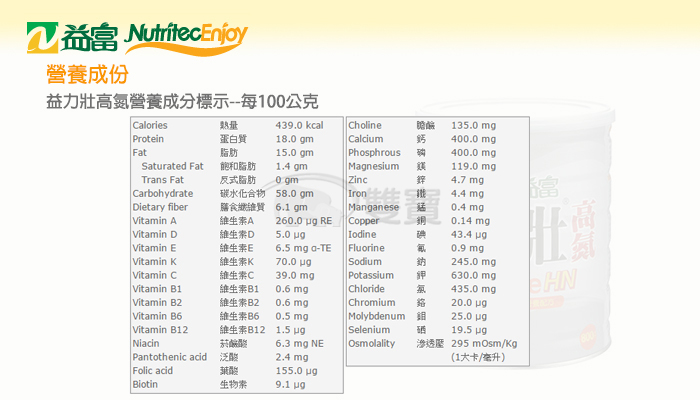Select the Pantothenic acid label
The width and height of the screenshot is (700, 400).
170,357
